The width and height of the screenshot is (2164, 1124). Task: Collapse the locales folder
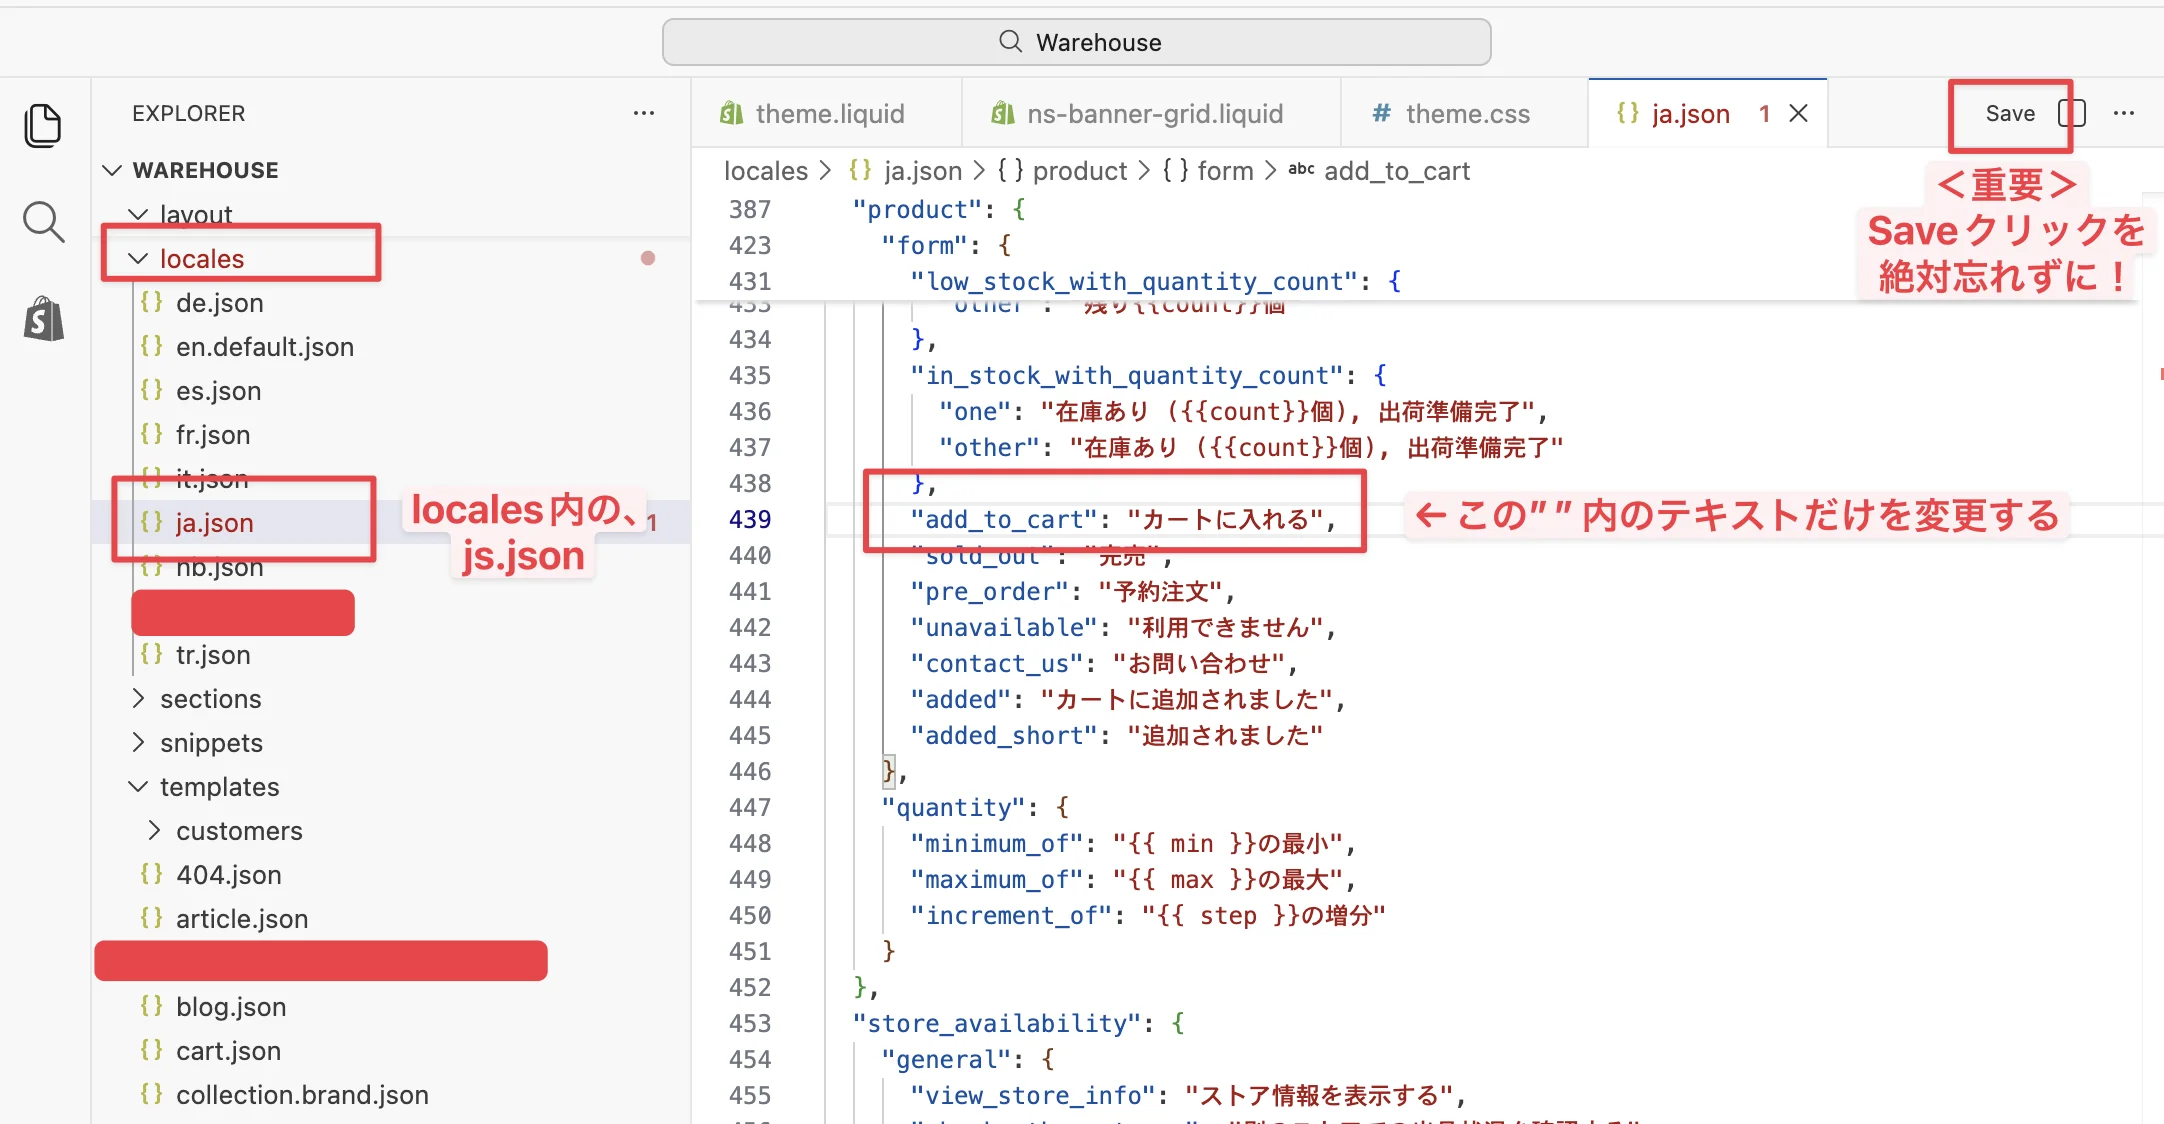[x=138, y=258]
